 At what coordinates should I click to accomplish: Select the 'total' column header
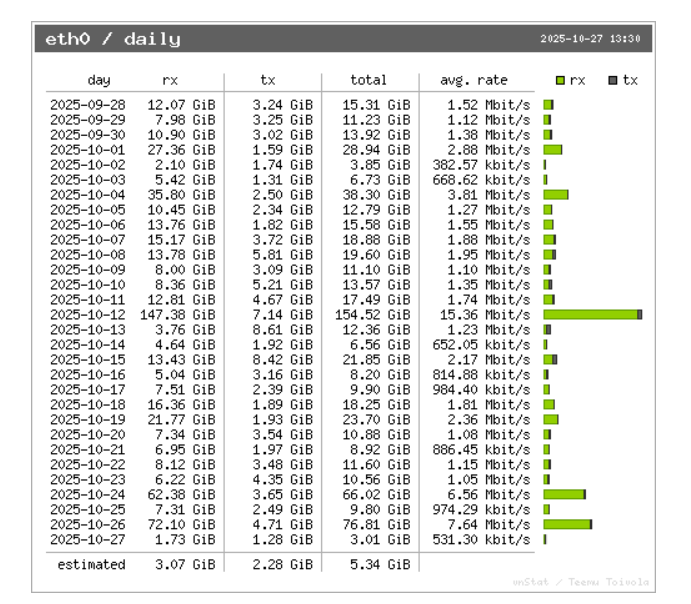[369, 80]
